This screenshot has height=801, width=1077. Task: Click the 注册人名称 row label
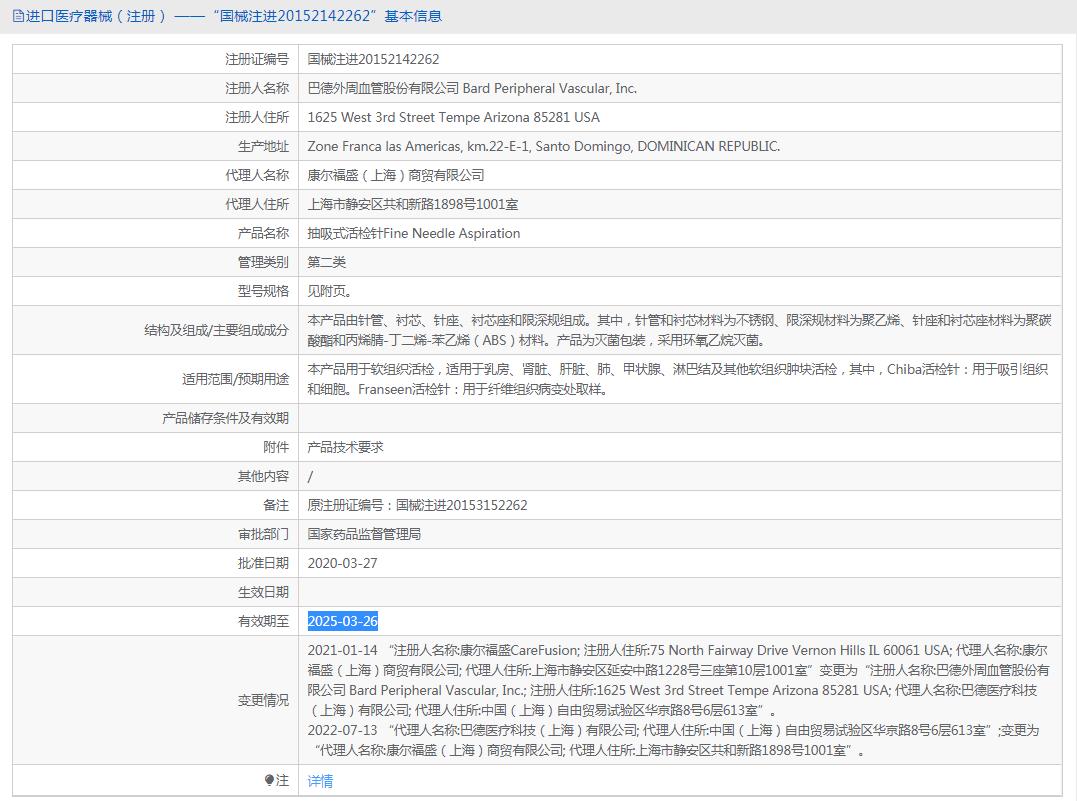tap(257, 88)
